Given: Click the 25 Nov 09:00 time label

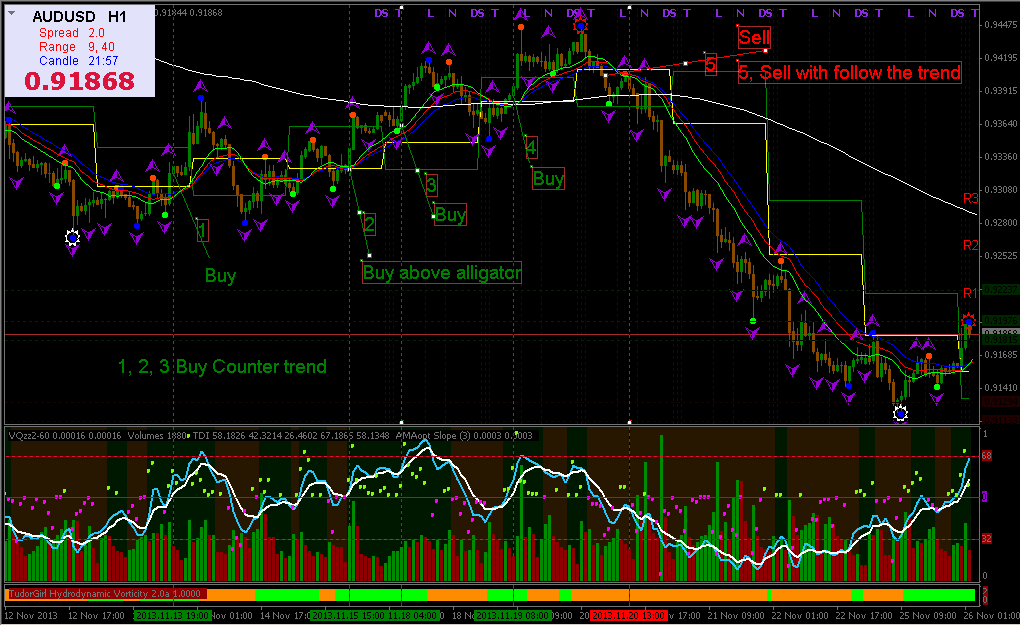Looking at the screenshot, I should 928,615.
